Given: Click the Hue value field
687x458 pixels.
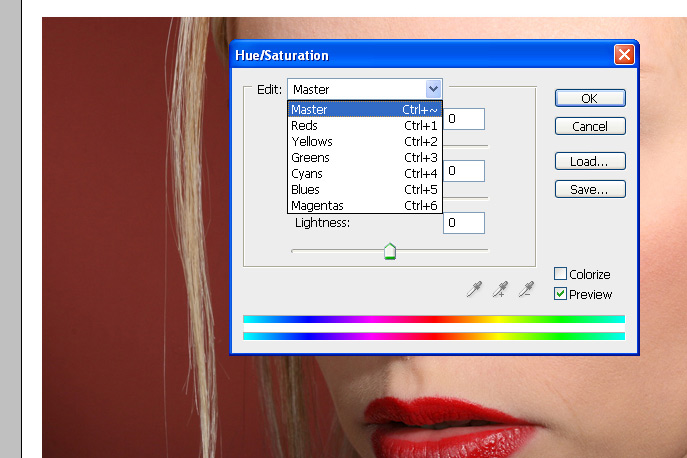Looking at the screenshot, I should pos(464,119).
